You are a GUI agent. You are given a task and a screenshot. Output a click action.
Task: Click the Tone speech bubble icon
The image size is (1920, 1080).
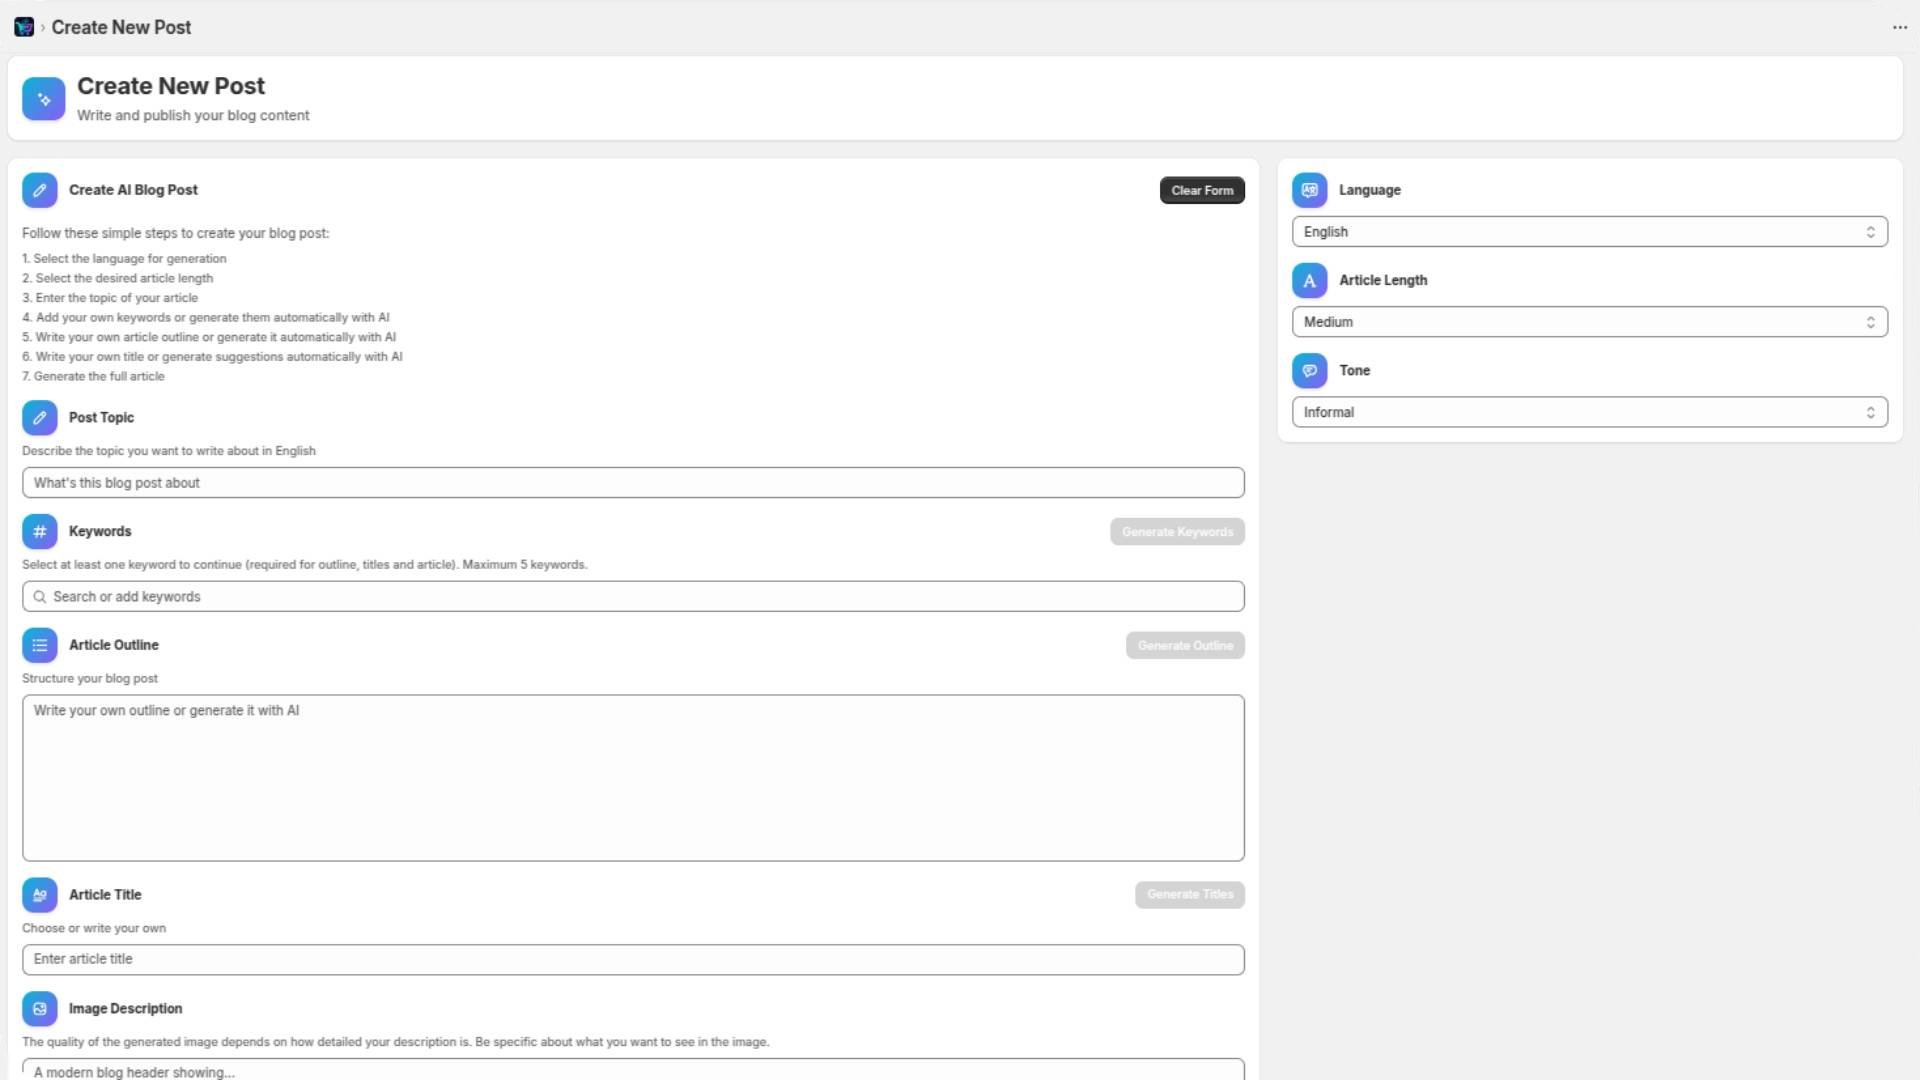[x=1310, y=370]
